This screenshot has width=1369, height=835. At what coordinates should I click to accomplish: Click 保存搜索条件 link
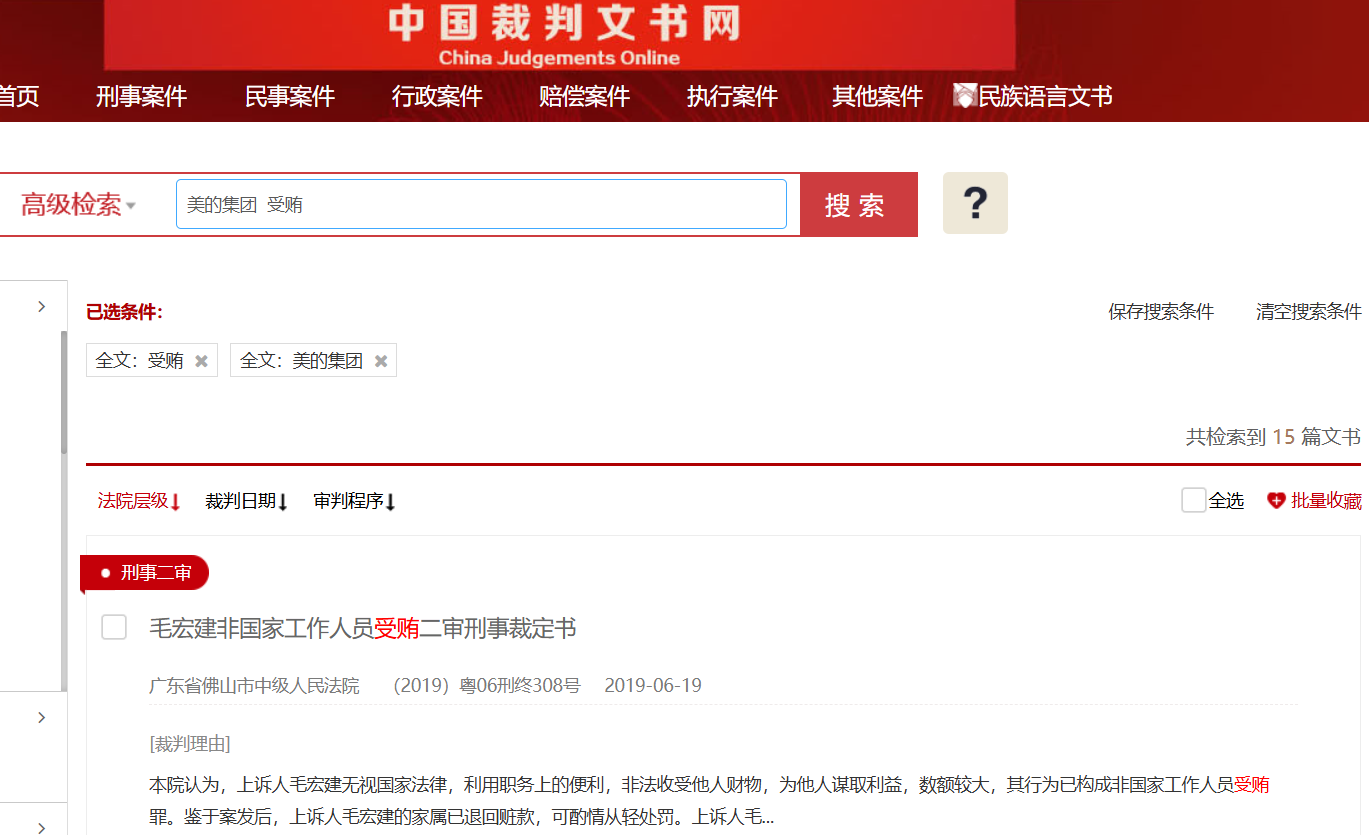1160,311
